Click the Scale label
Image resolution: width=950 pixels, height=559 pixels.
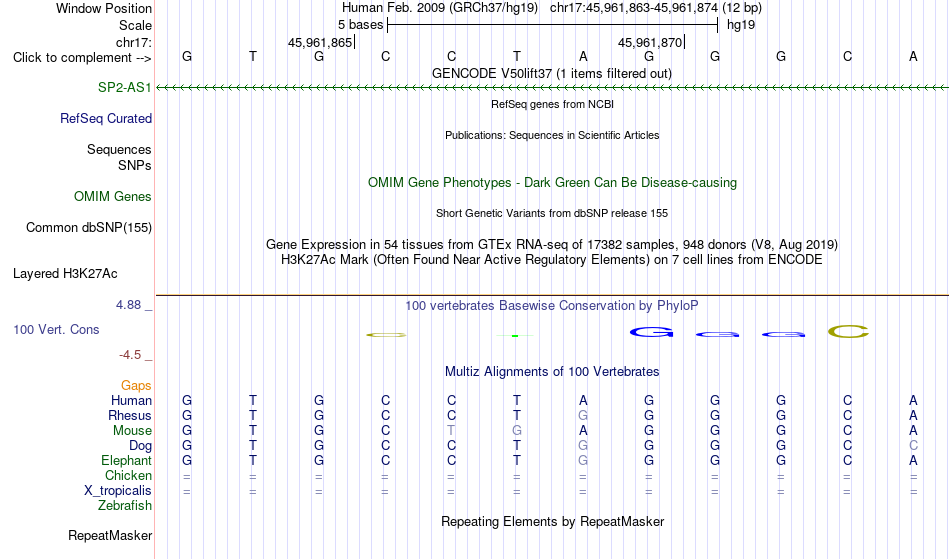tap(136, 26)
